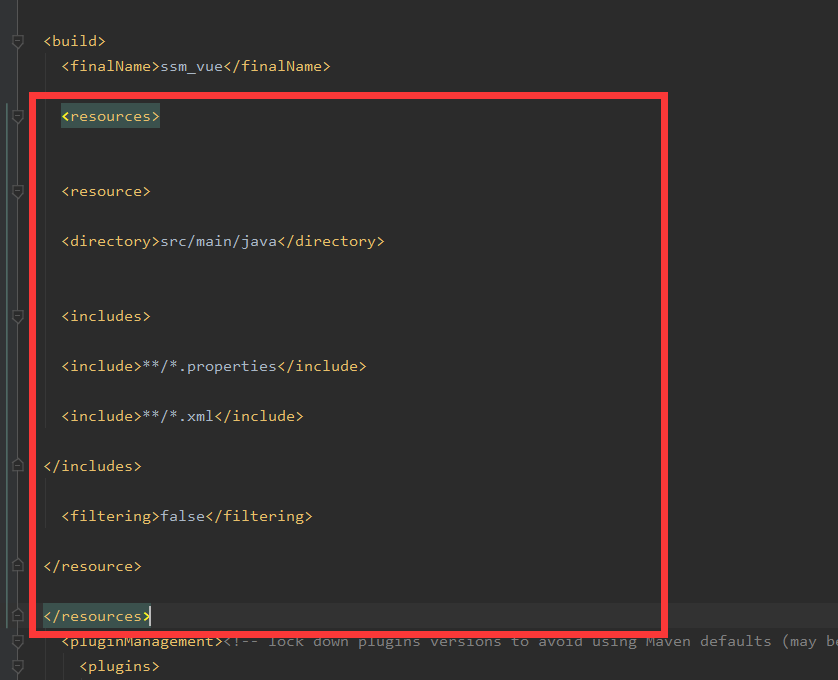Click the <includes> opening tag

coord(106,316)
